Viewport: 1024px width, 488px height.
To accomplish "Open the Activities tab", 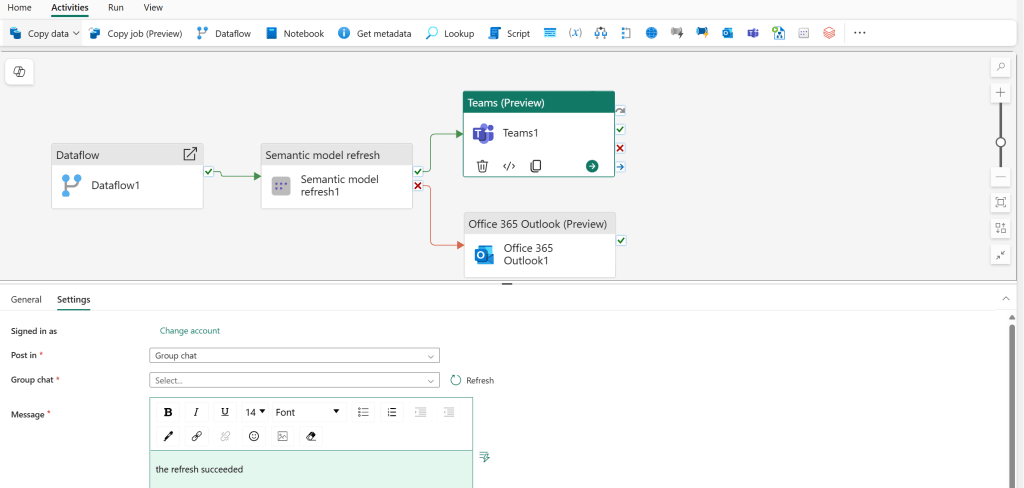I will 70,8.
